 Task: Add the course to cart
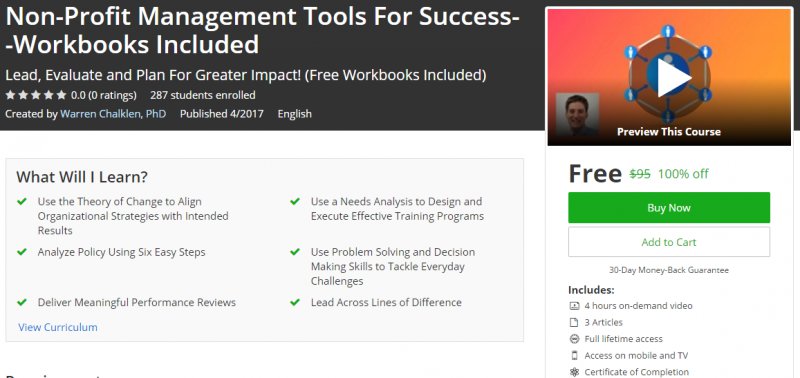click(x=669, y=242)
